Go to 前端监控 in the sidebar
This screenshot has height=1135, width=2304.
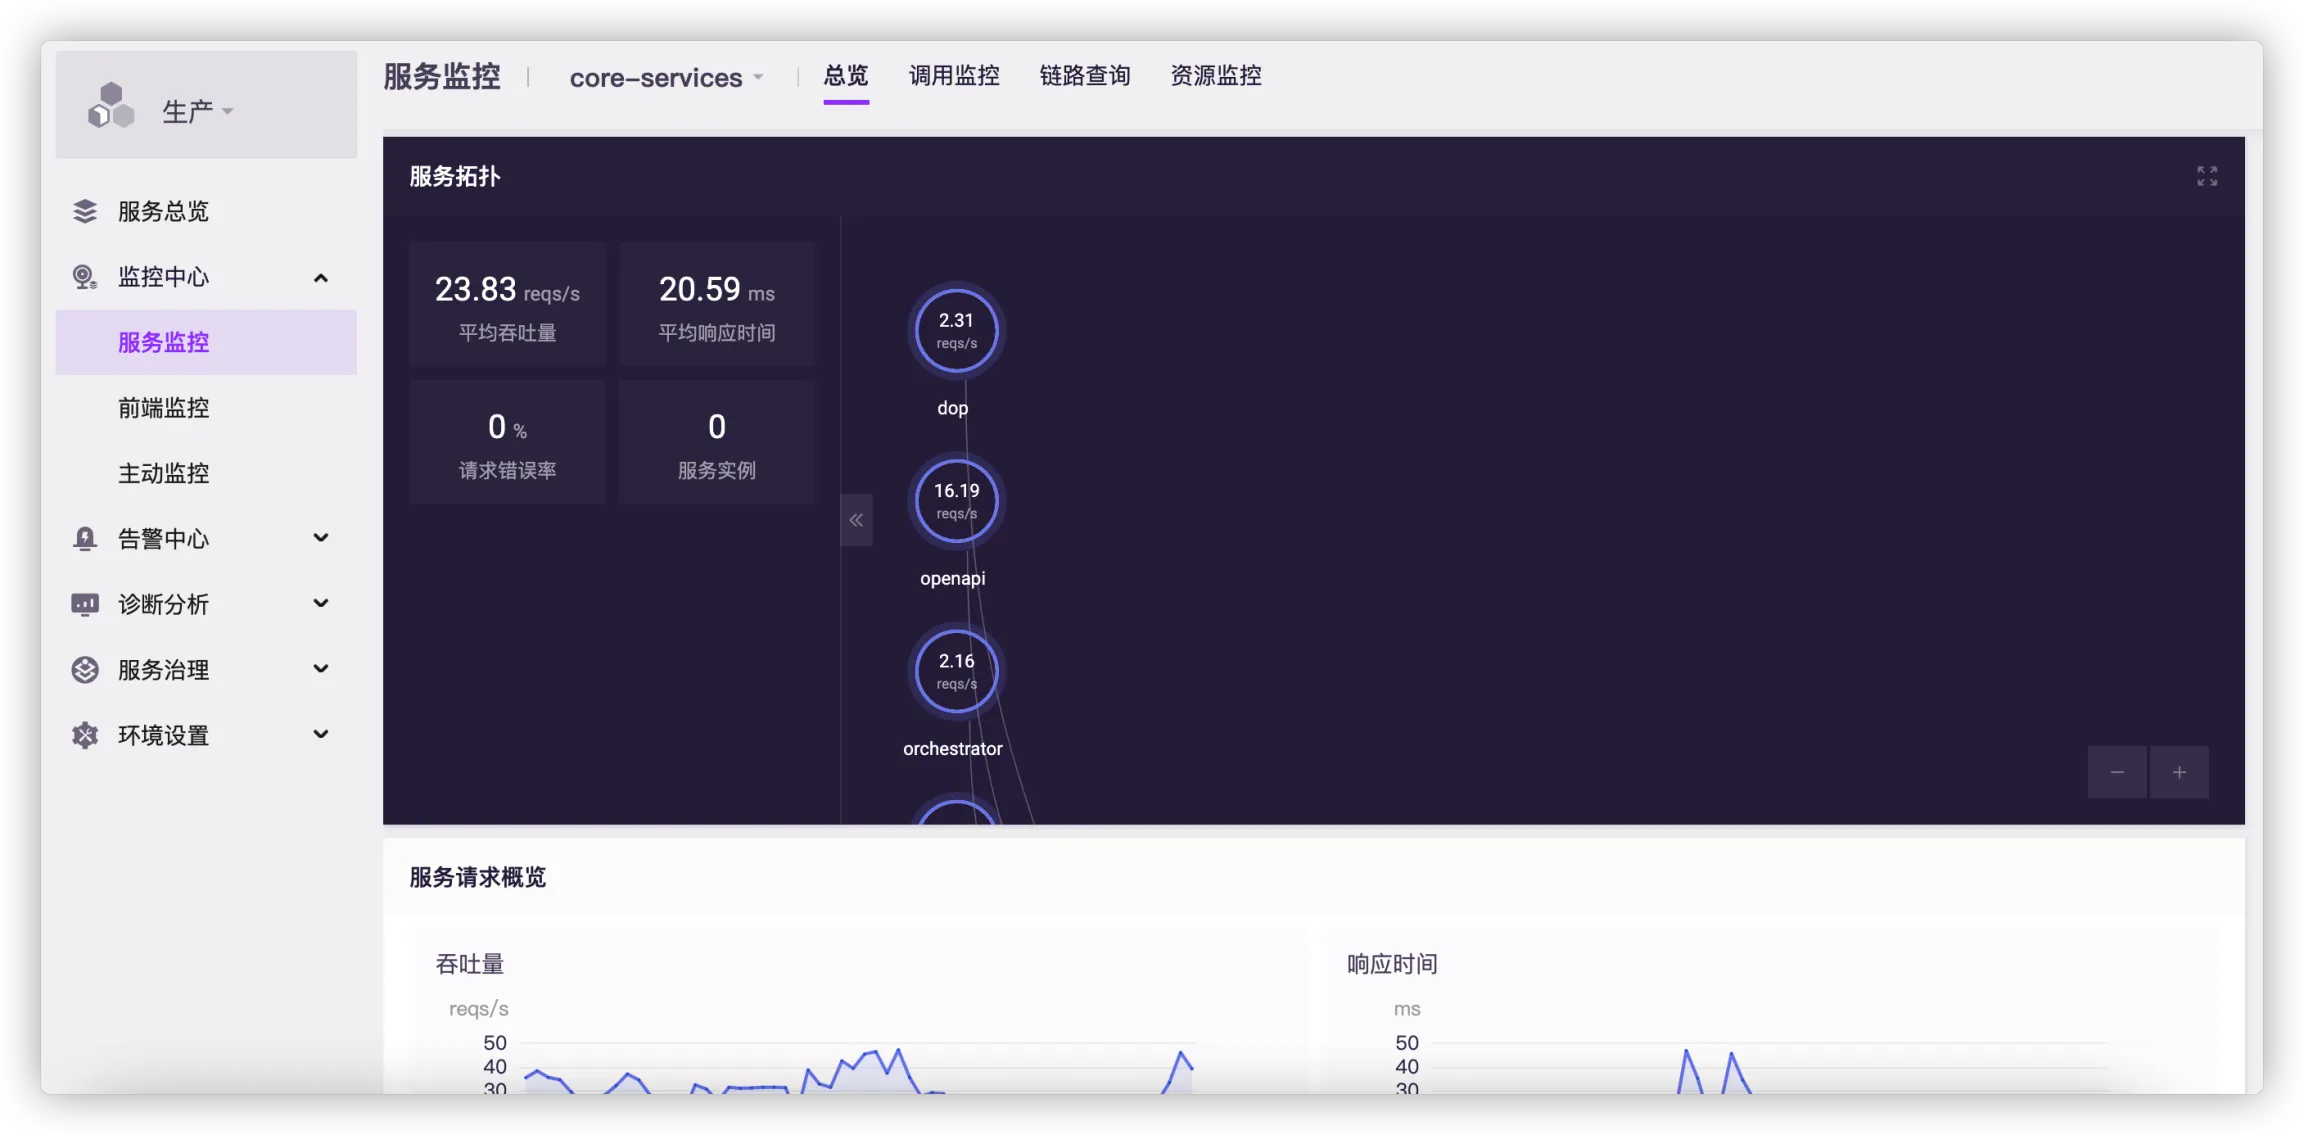point(163,408)
